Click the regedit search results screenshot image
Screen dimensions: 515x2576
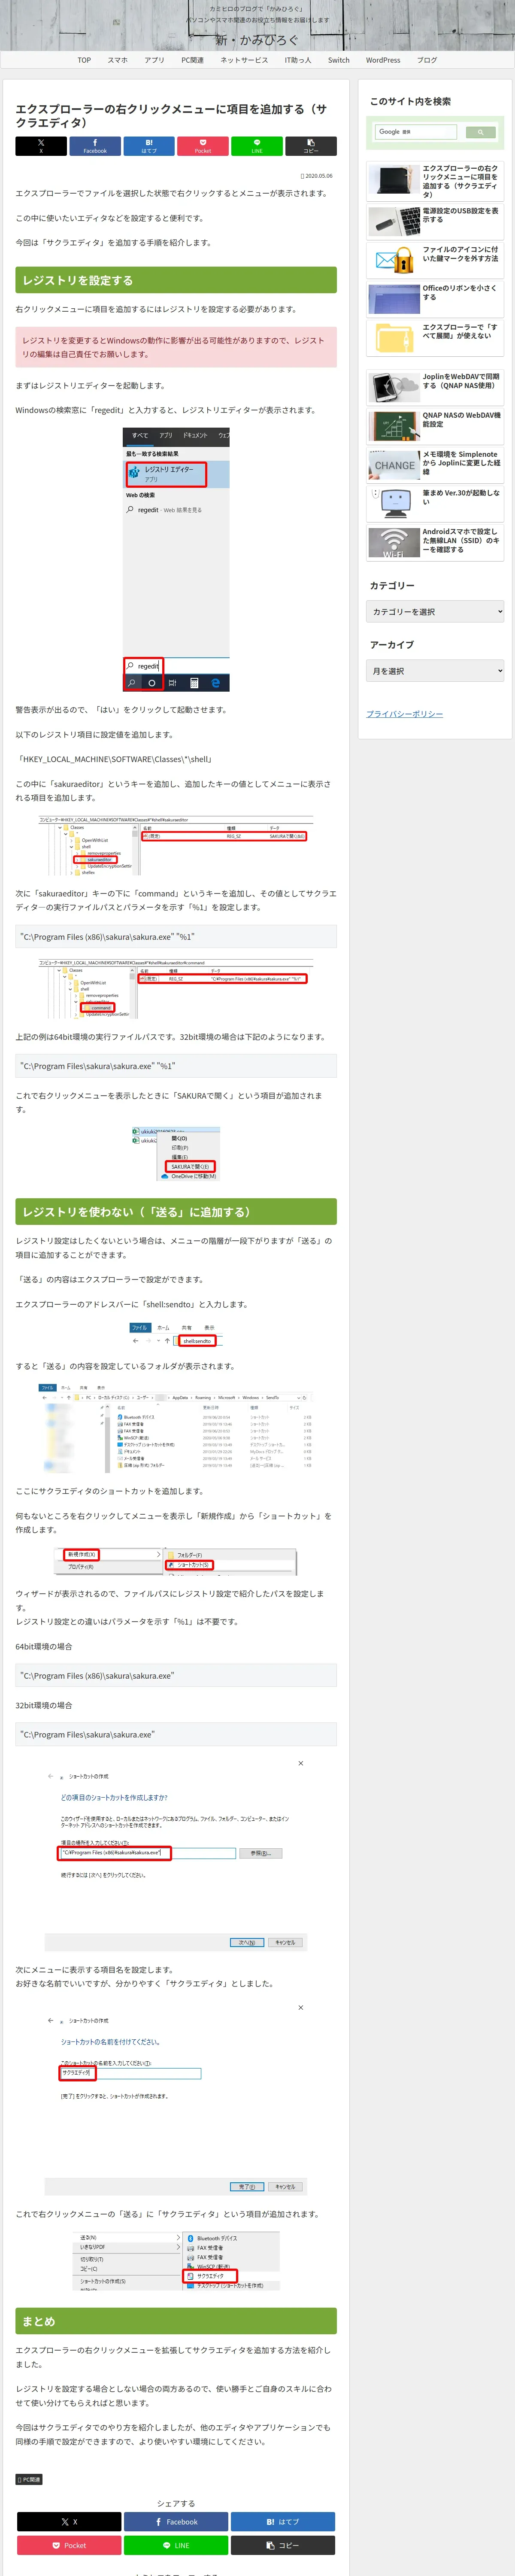176,559
